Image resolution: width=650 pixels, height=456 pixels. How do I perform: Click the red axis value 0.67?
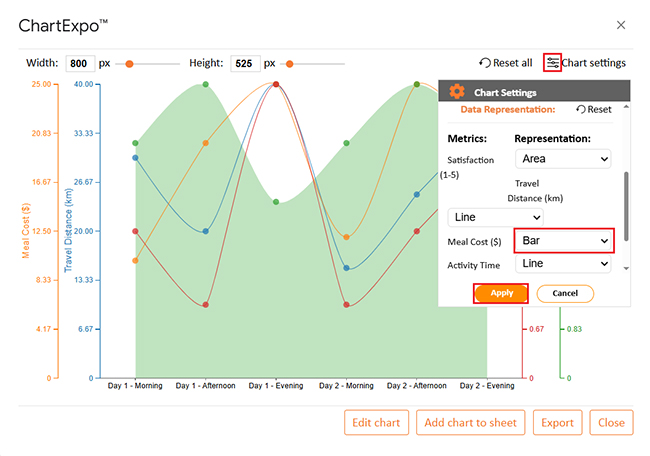pyautogui.click(x=536, y=329)
